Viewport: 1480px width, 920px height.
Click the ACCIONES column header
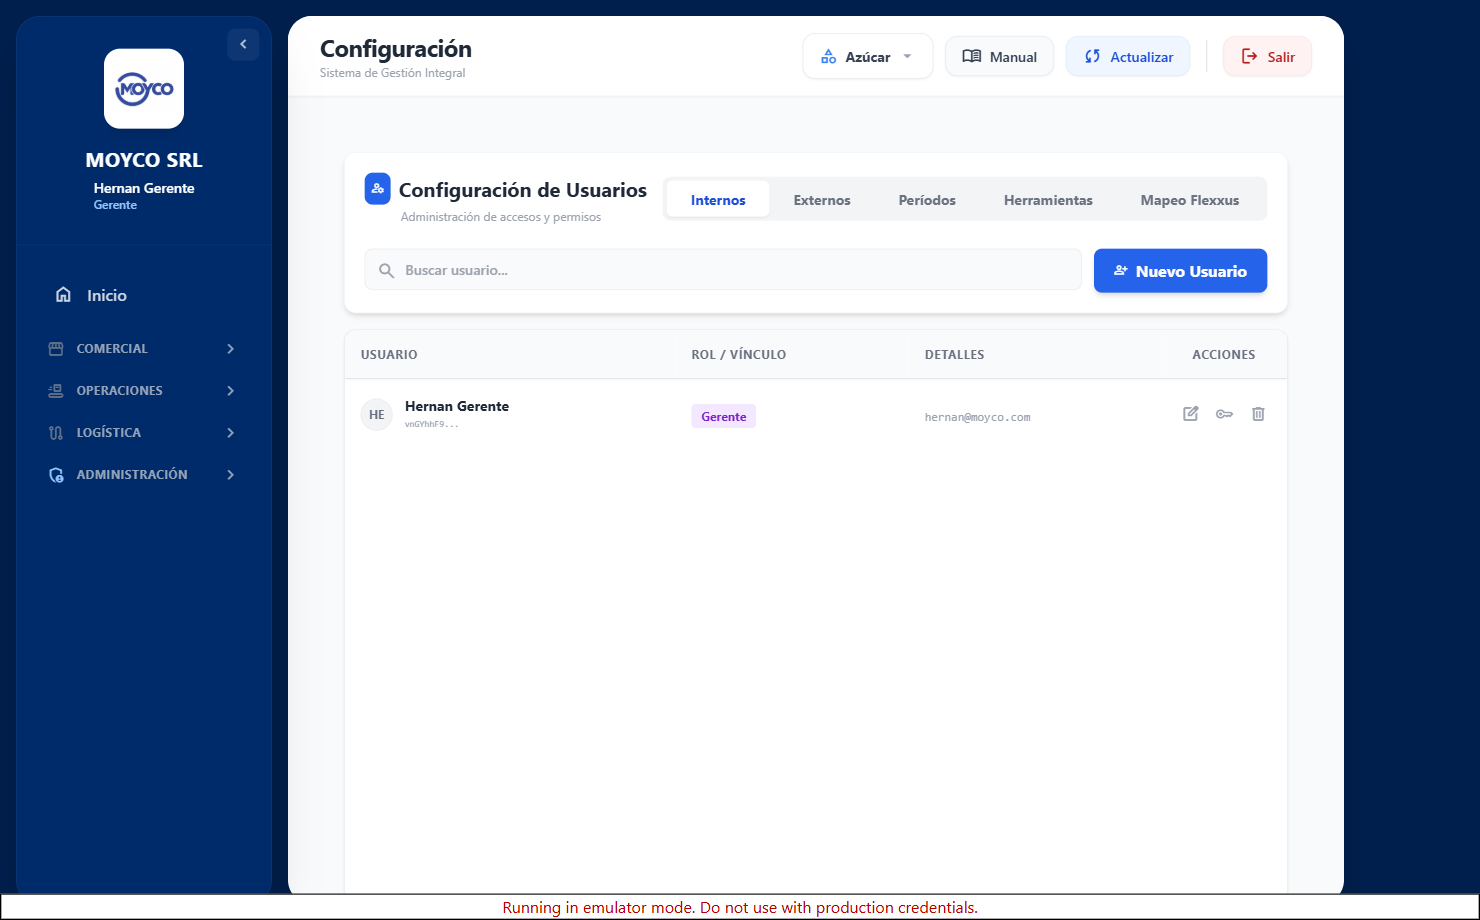[1224, 355]
